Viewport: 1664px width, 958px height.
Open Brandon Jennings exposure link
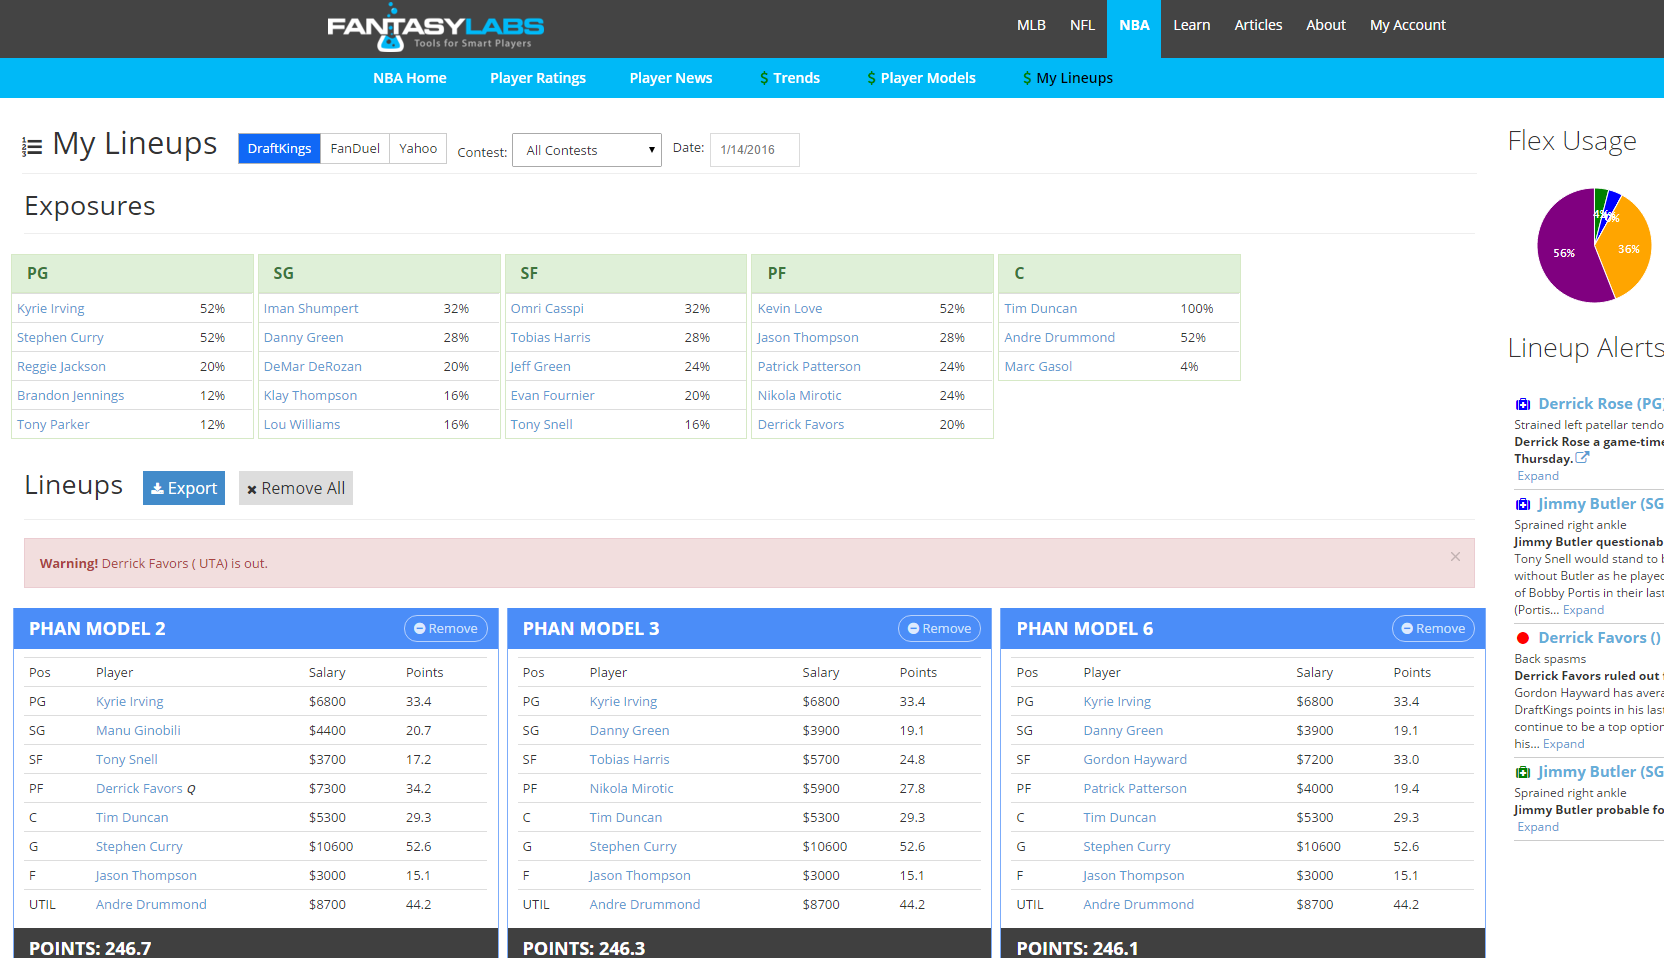(x=70, y=396)
